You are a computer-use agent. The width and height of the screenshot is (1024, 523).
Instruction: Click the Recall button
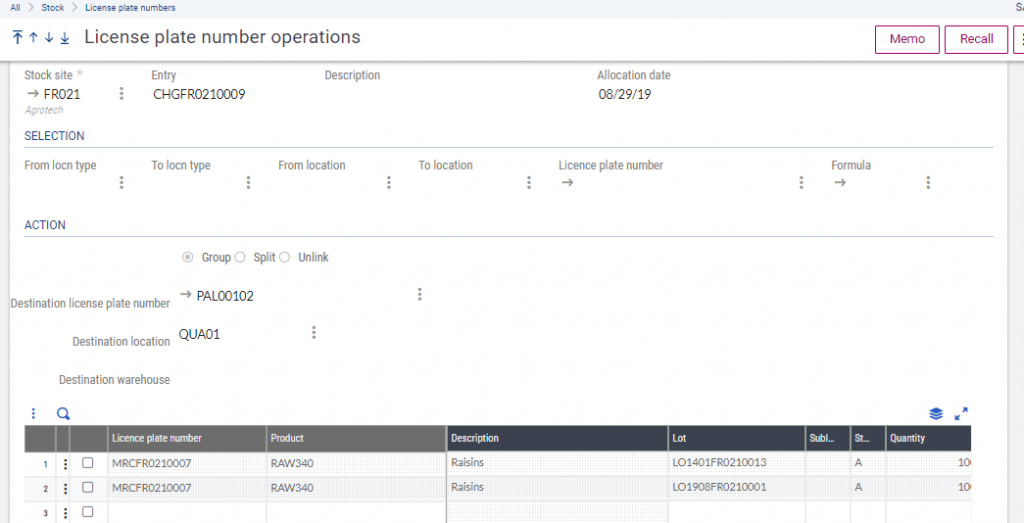tap(976, 39)
